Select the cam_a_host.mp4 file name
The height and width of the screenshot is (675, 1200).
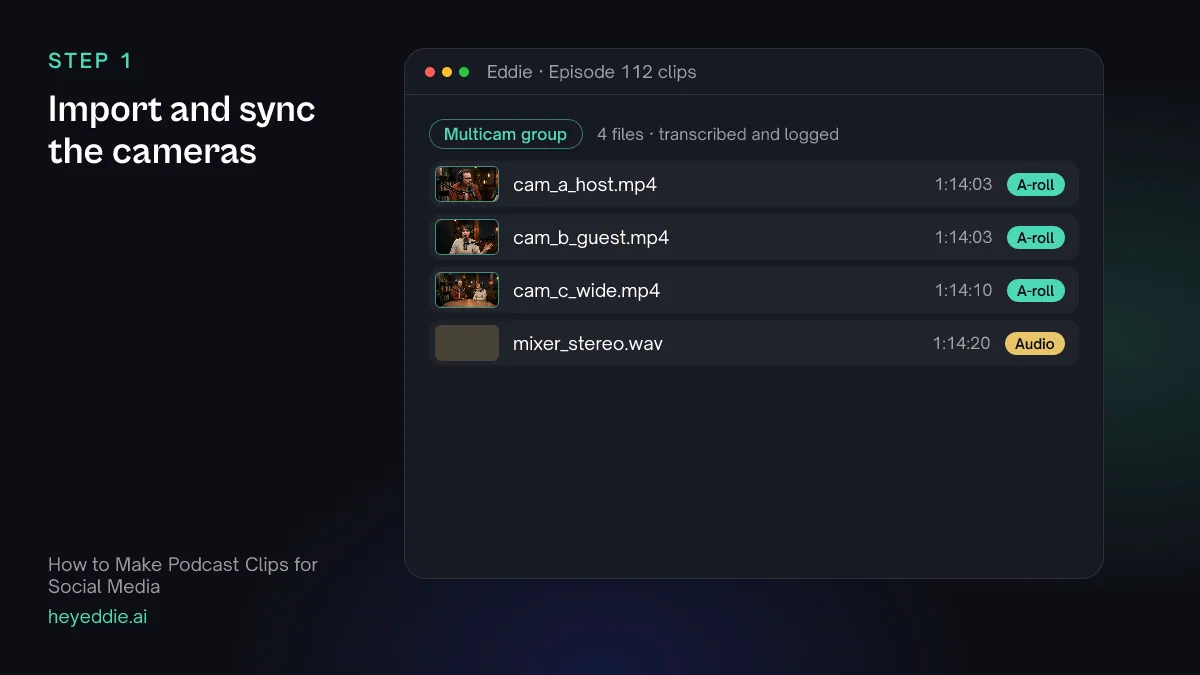(585, 185)
